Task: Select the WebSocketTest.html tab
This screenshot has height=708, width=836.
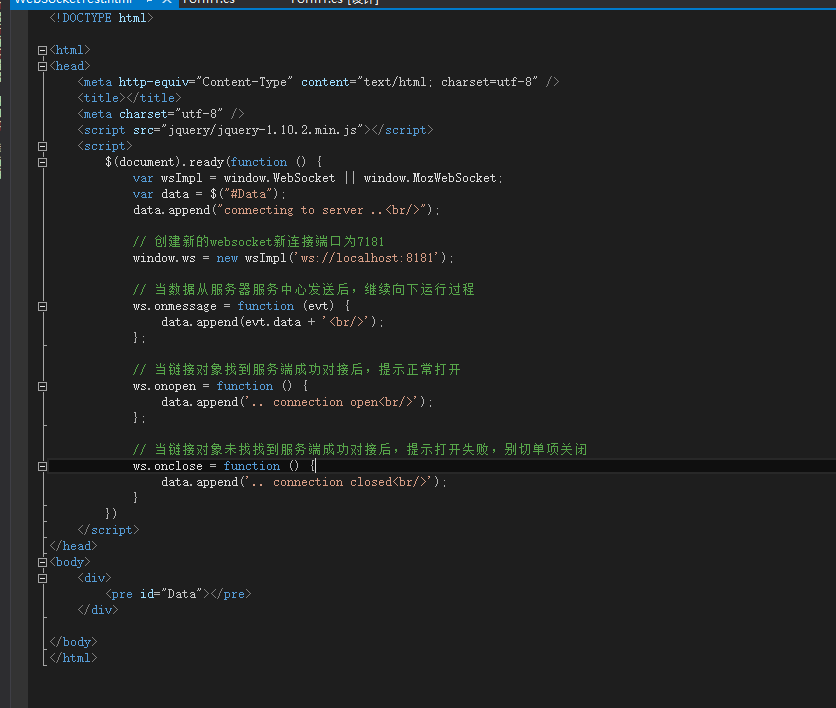Action: (70, 3)
